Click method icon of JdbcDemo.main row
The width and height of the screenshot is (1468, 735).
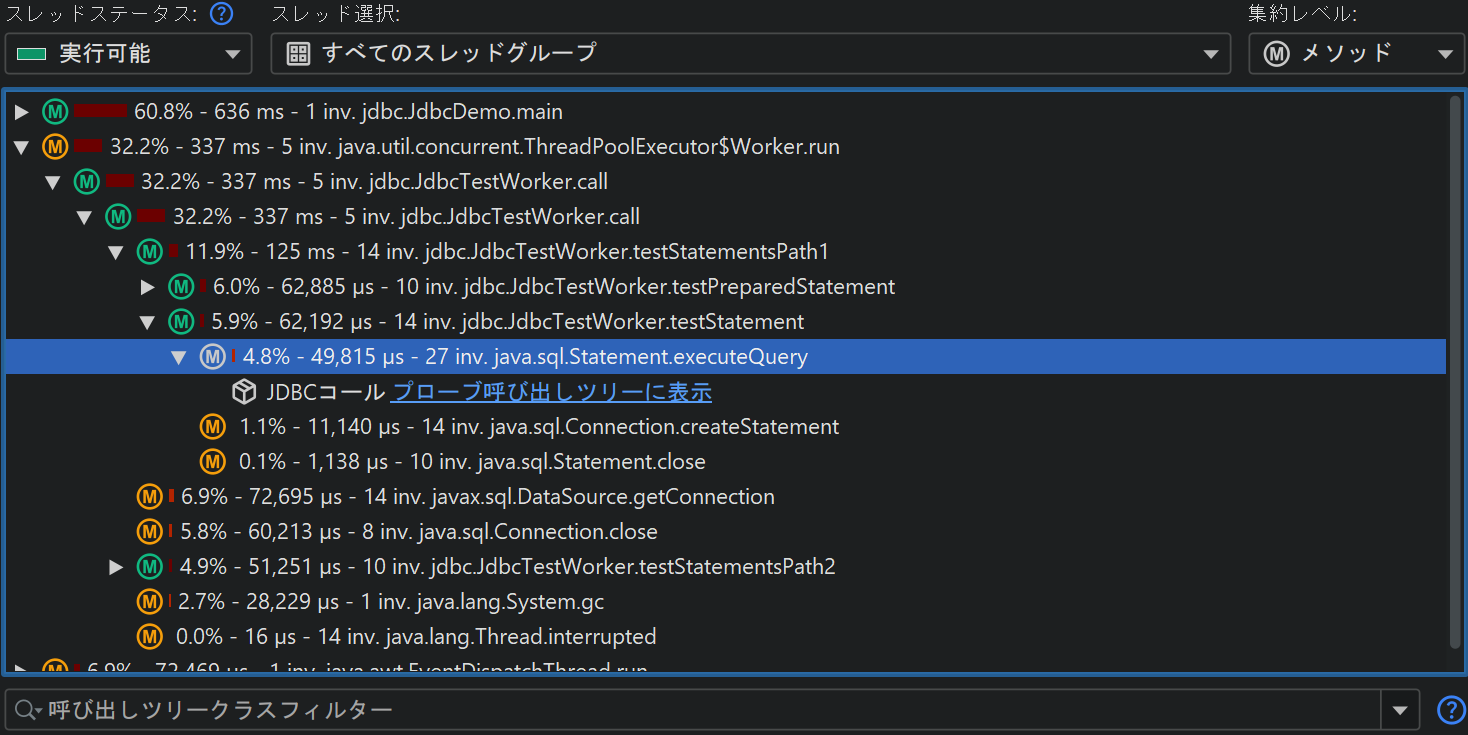55,112
